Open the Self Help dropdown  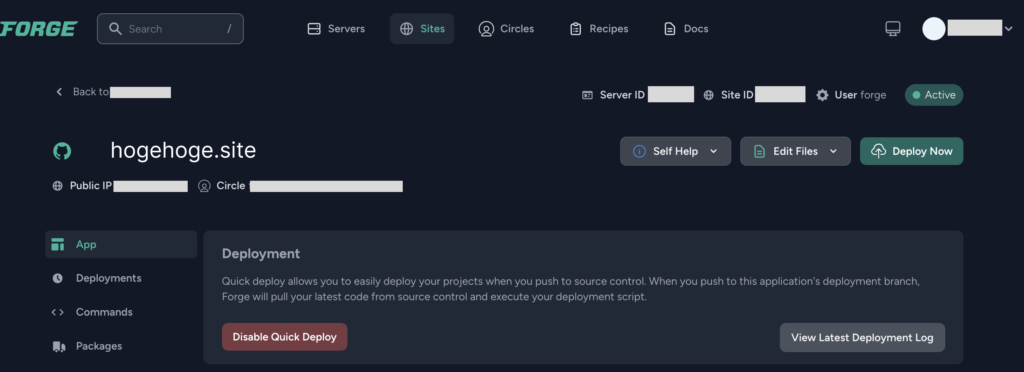click(675, 151)
